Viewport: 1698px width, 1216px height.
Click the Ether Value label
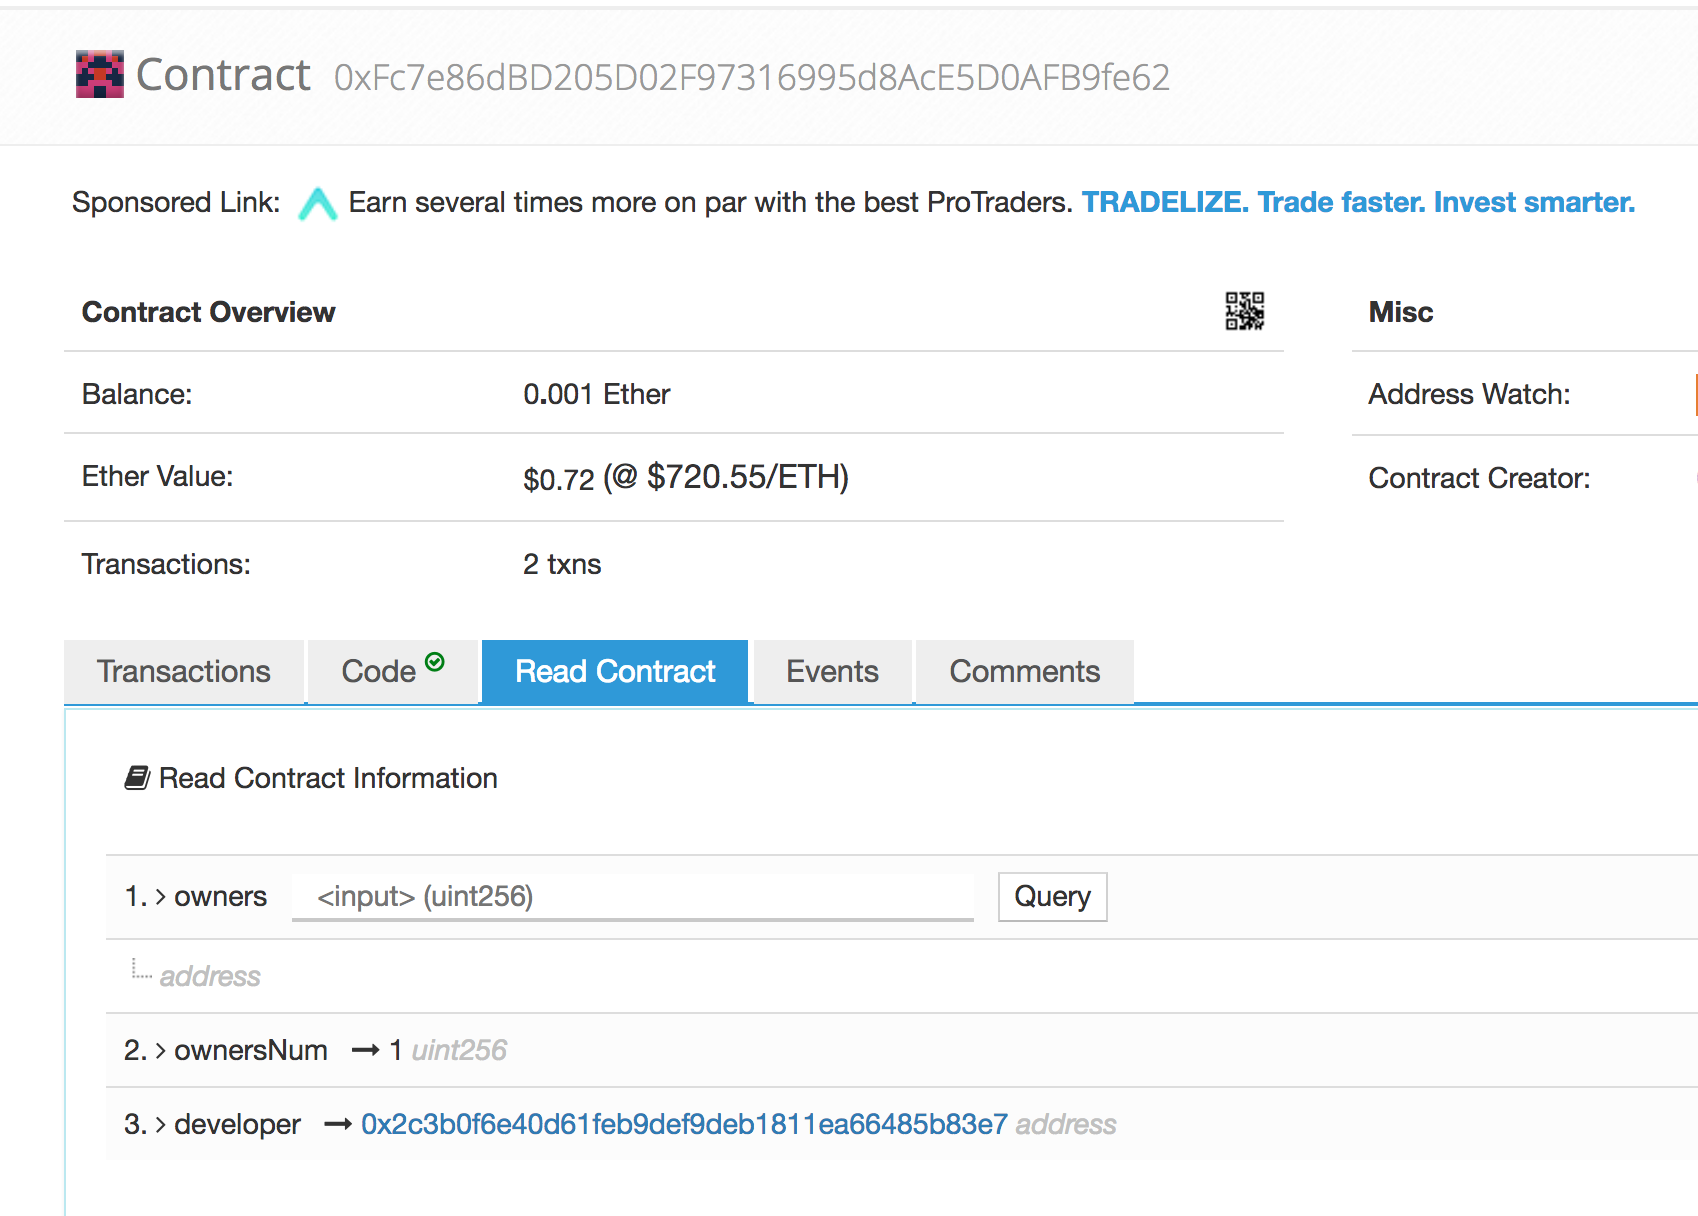pyautogui.click(x=157, y=476)
